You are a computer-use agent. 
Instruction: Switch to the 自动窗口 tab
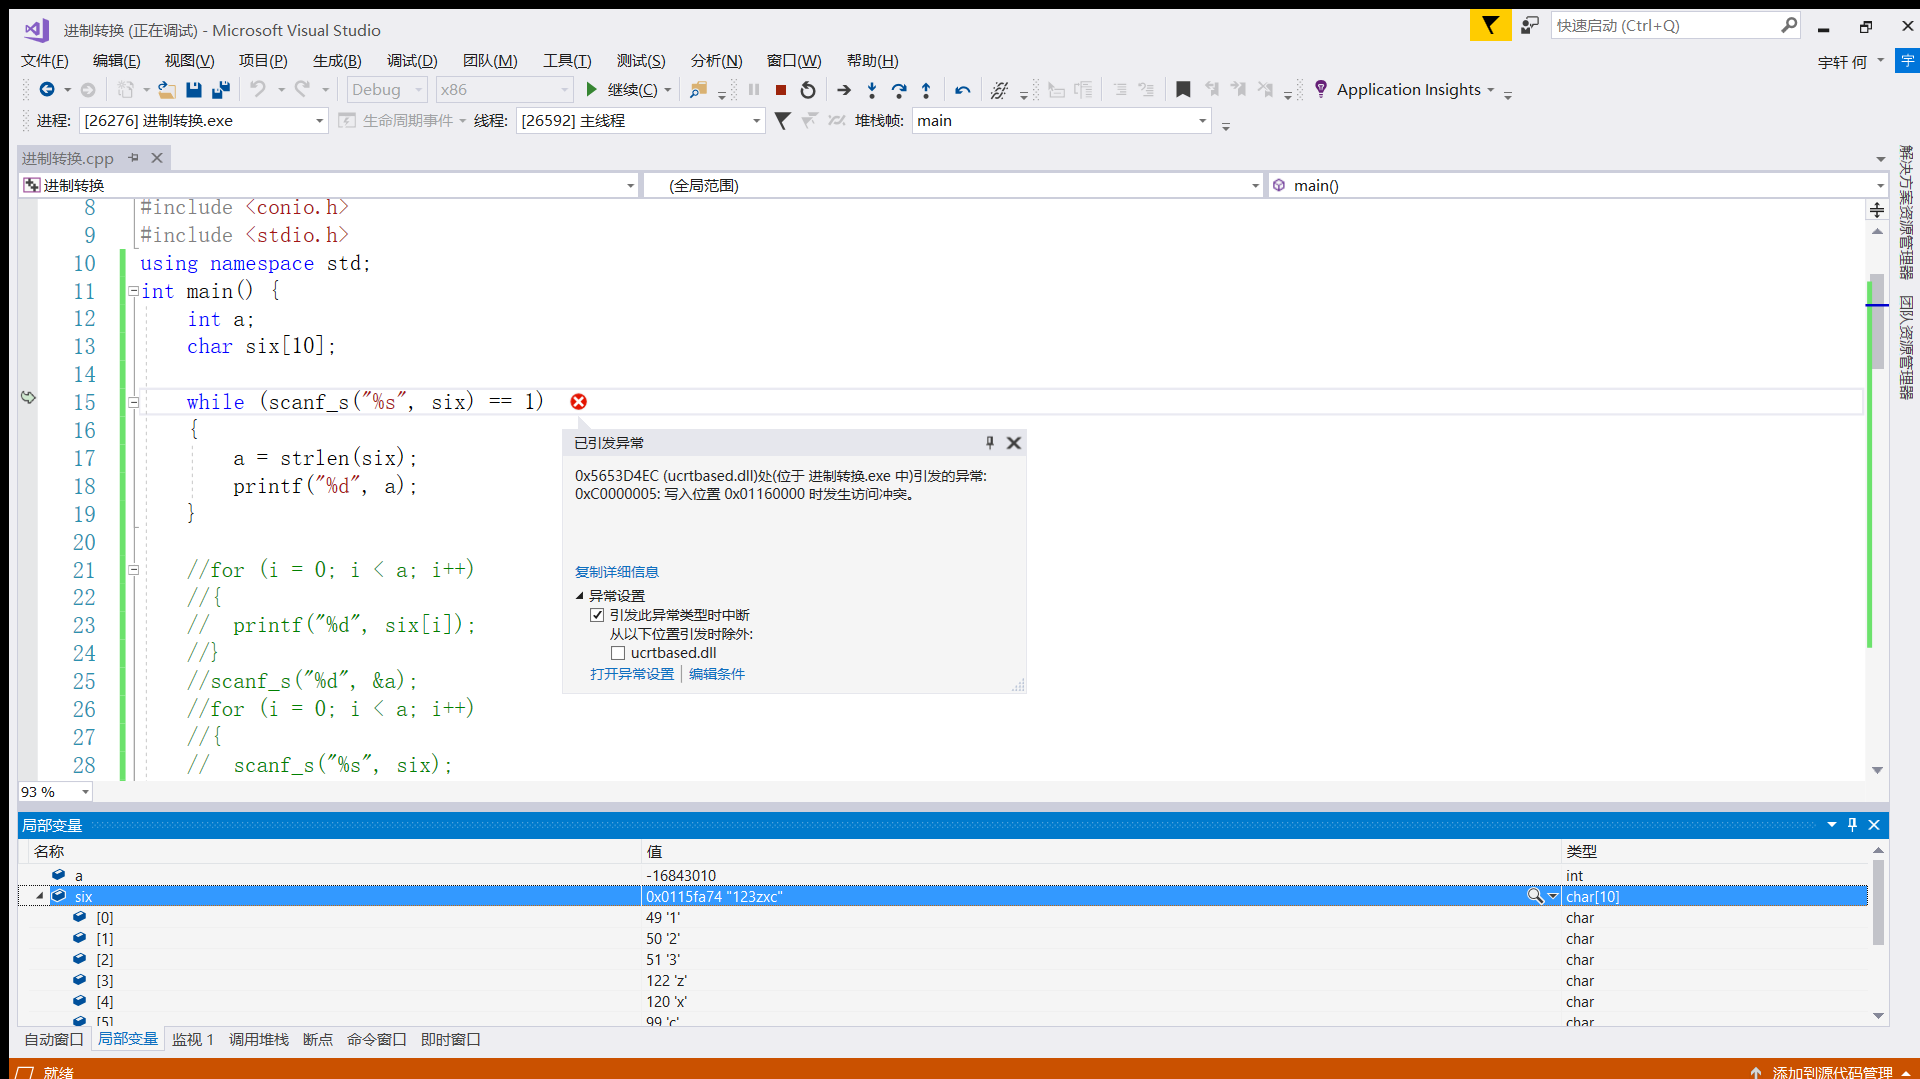[x=53, y=1040]
